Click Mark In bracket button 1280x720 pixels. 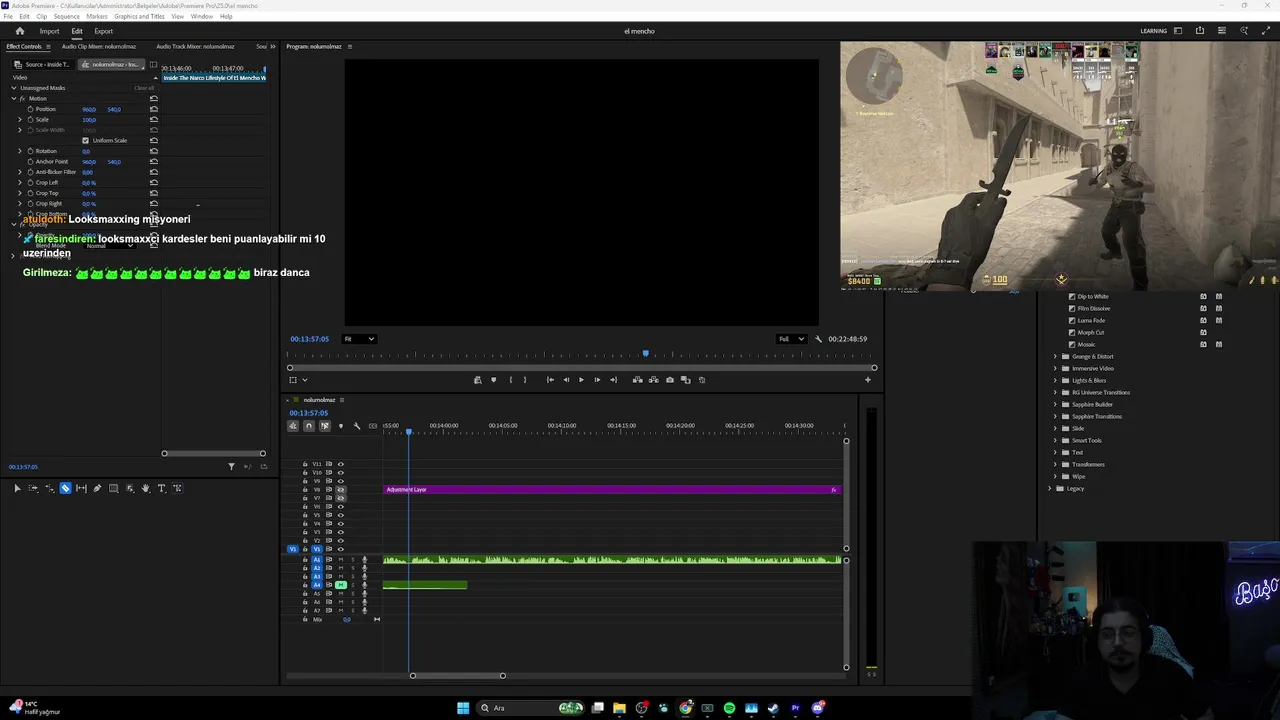(x=511, y=380)
